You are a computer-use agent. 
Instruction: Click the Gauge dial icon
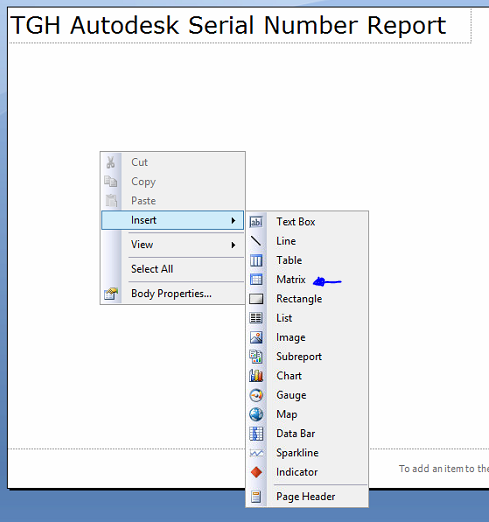point(256,395)
